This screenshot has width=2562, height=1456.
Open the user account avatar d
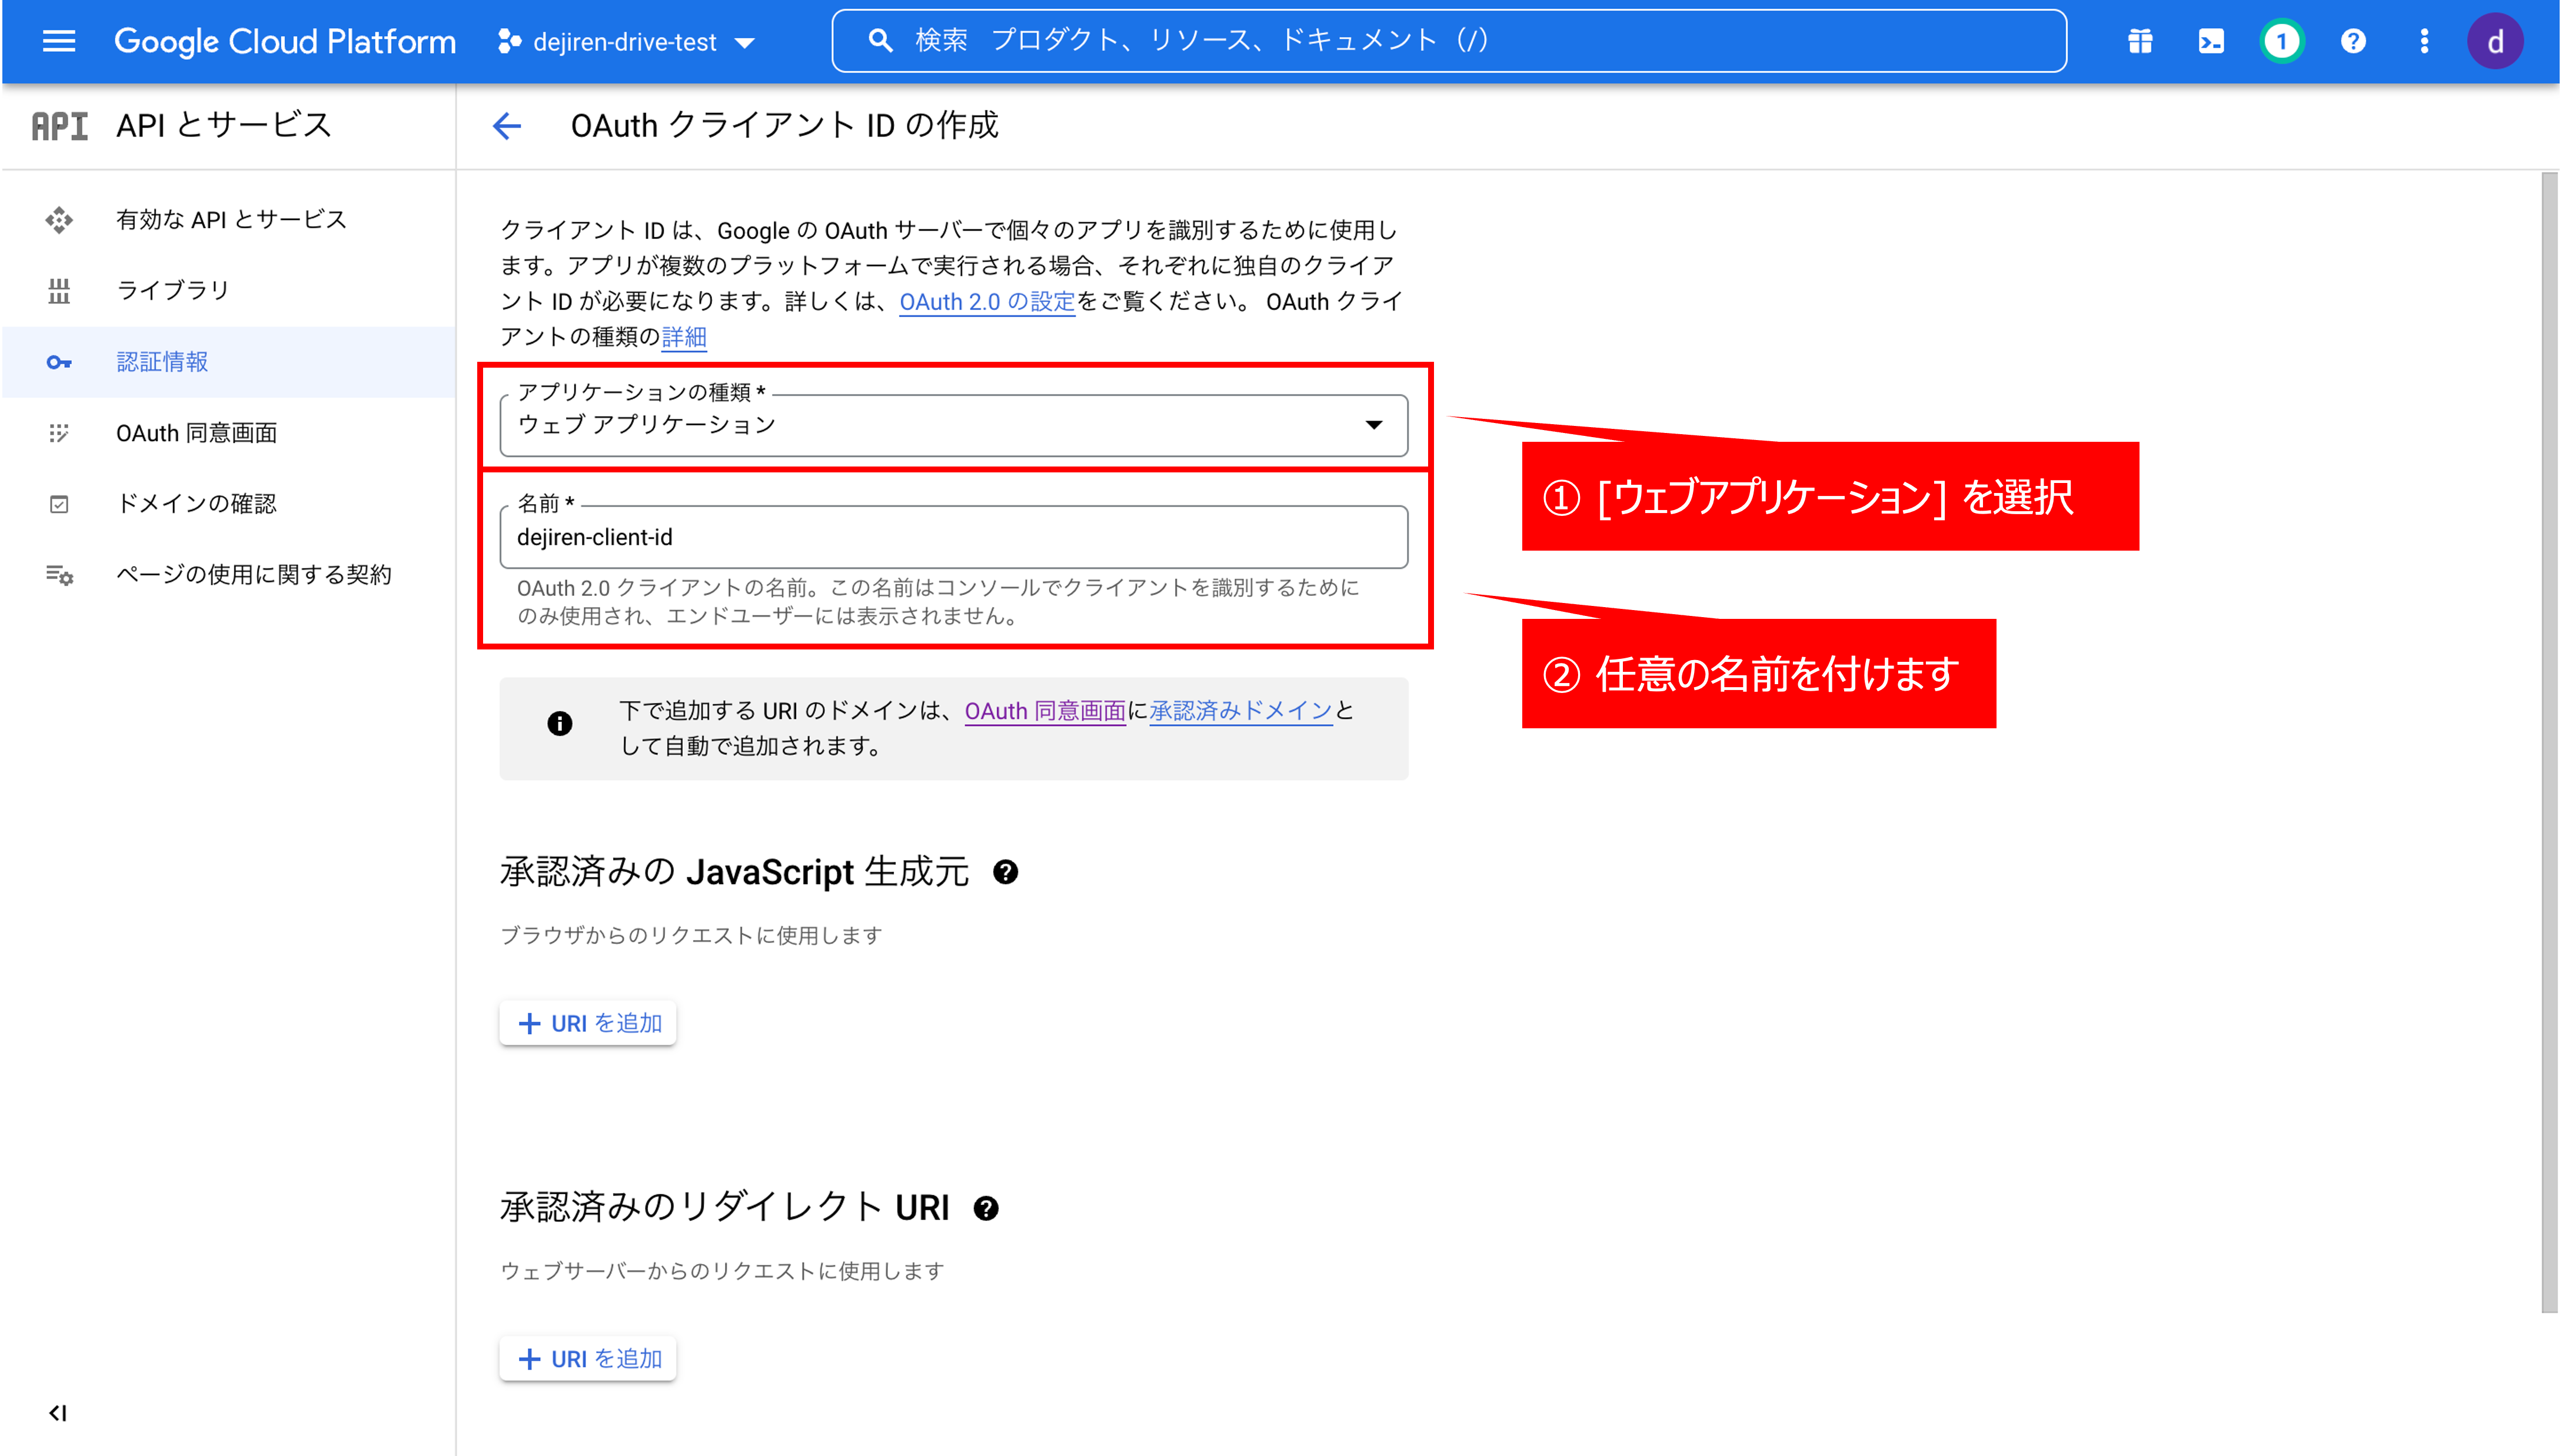click(2494, 41)
